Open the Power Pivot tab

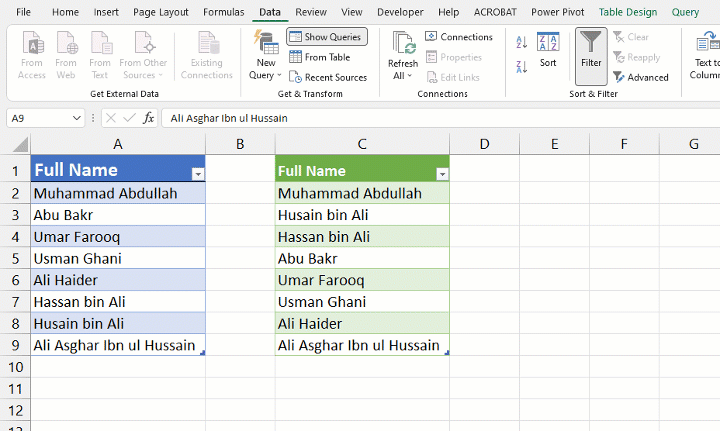[557, 12]
